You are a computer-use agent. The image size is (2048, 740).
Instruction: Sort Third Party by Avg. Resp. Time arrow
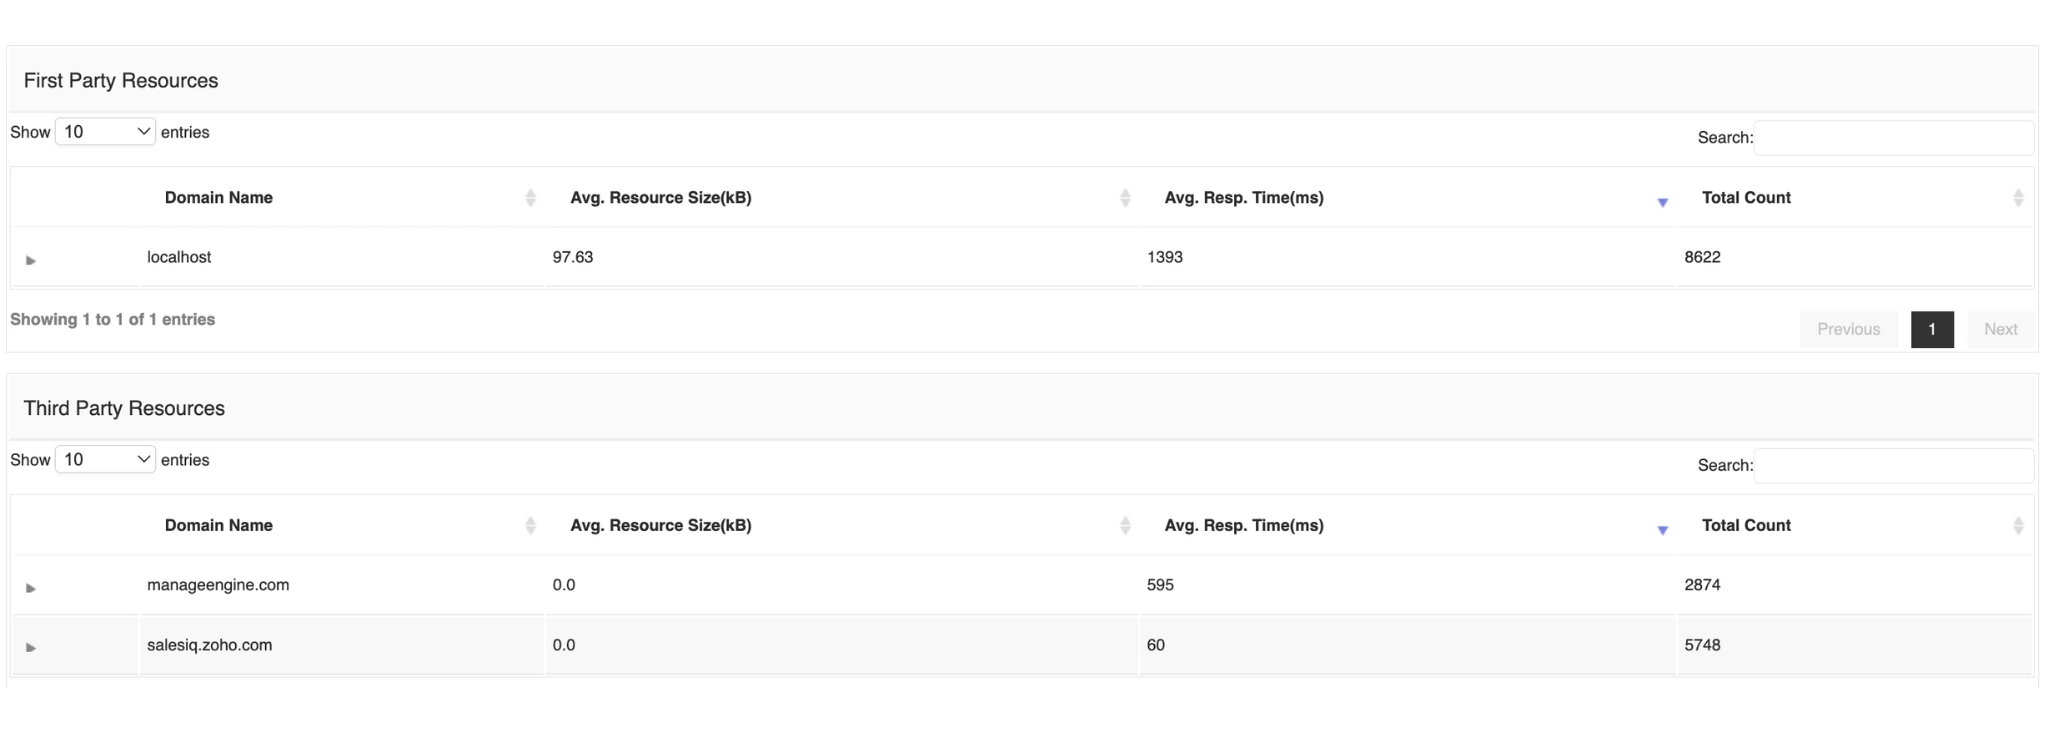1662,530
